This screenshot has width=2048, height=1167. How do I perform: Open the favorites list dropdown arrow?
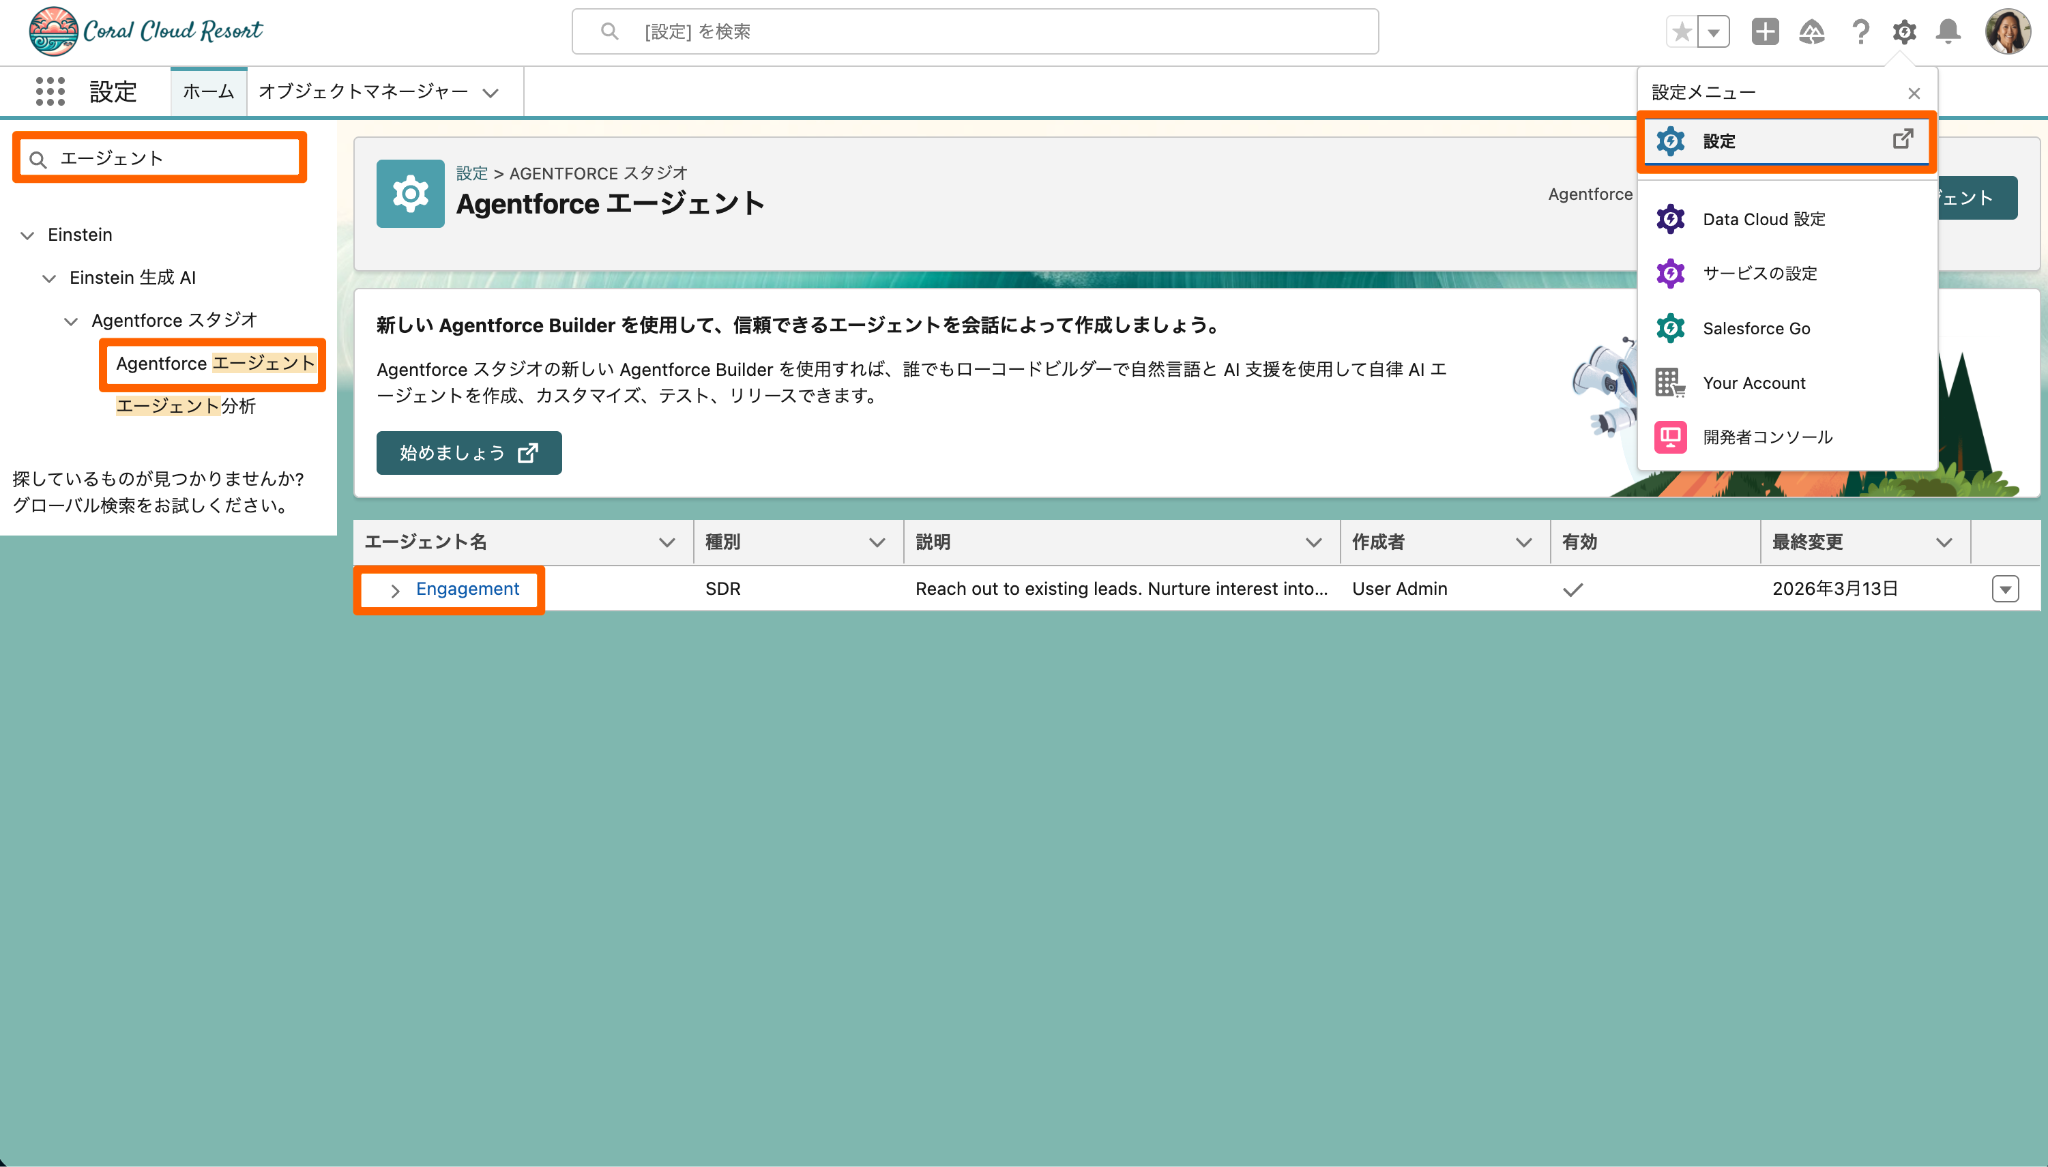coord(1714,32)
